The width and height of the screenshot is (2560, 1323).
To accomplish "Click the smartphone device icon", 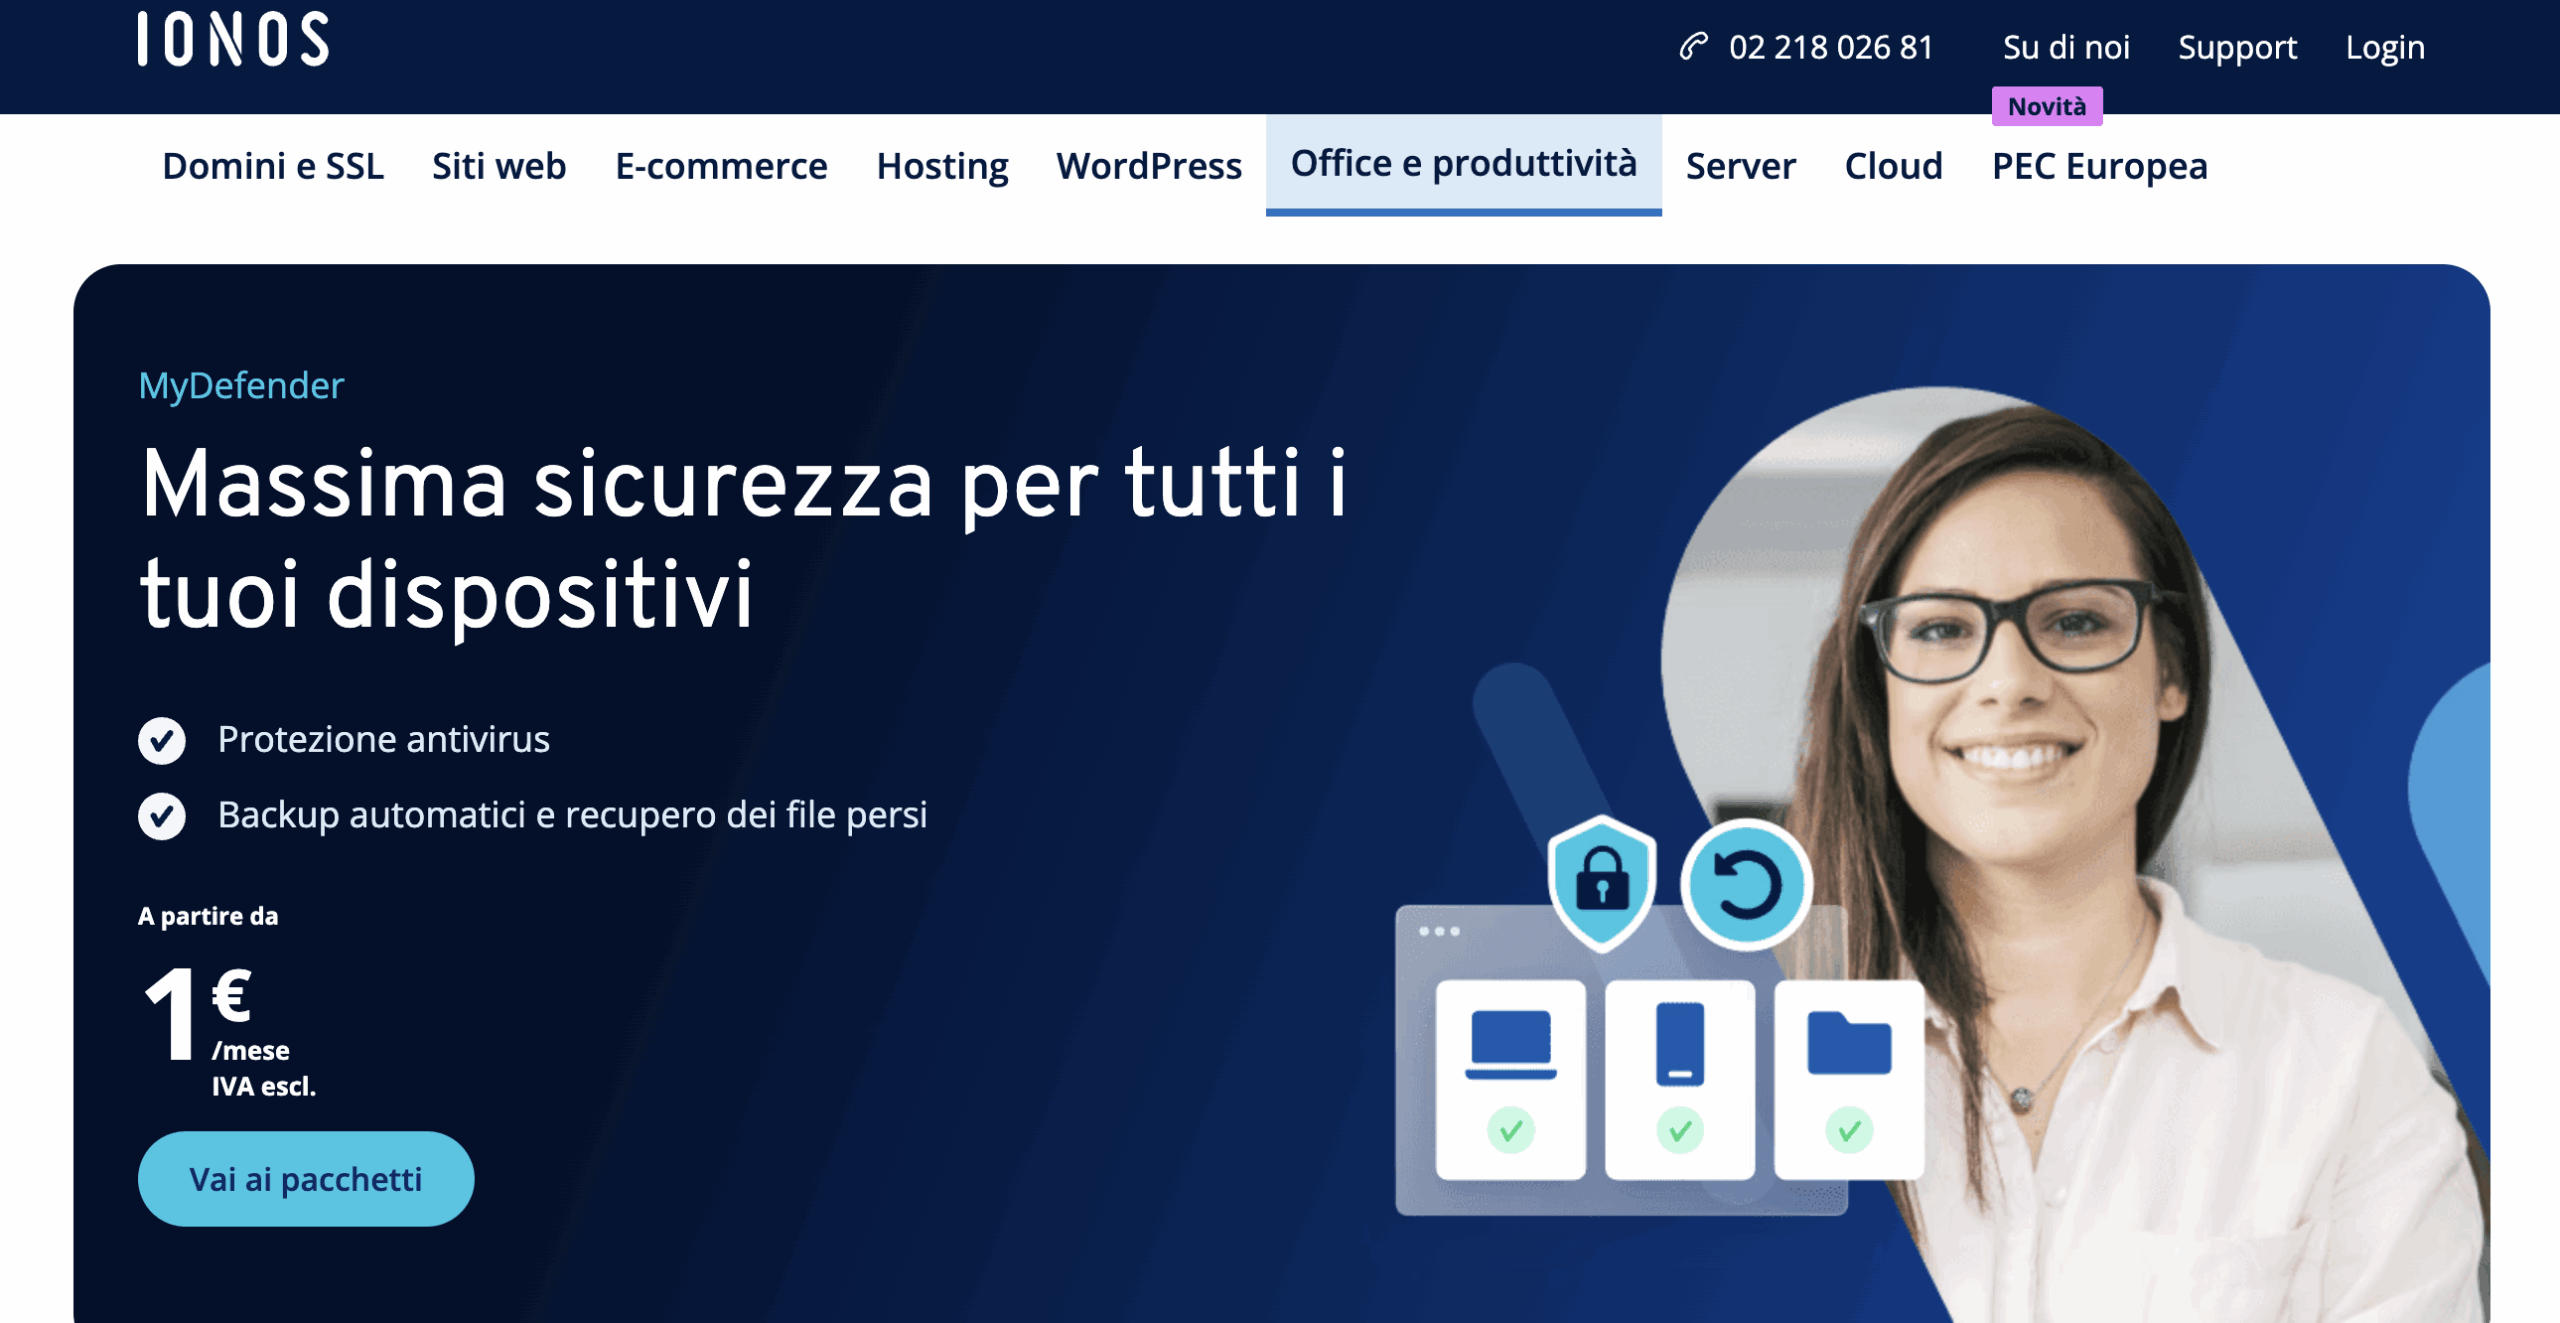I will click(x=1680, y=1043).
